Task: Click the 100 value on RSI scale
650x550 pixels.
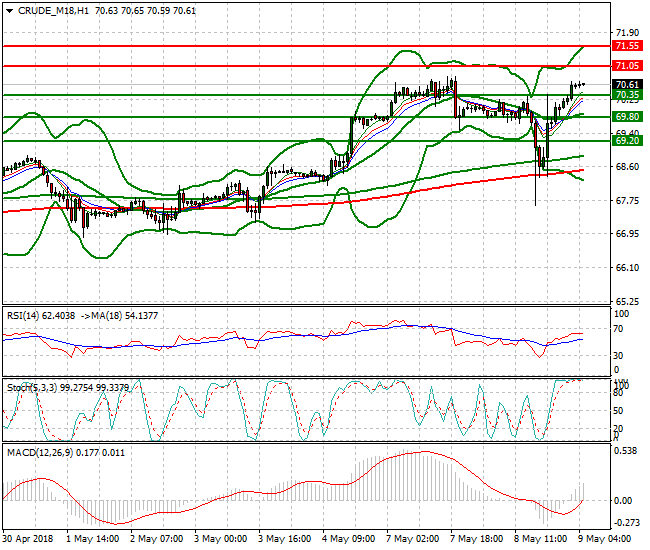Action: 622,313
